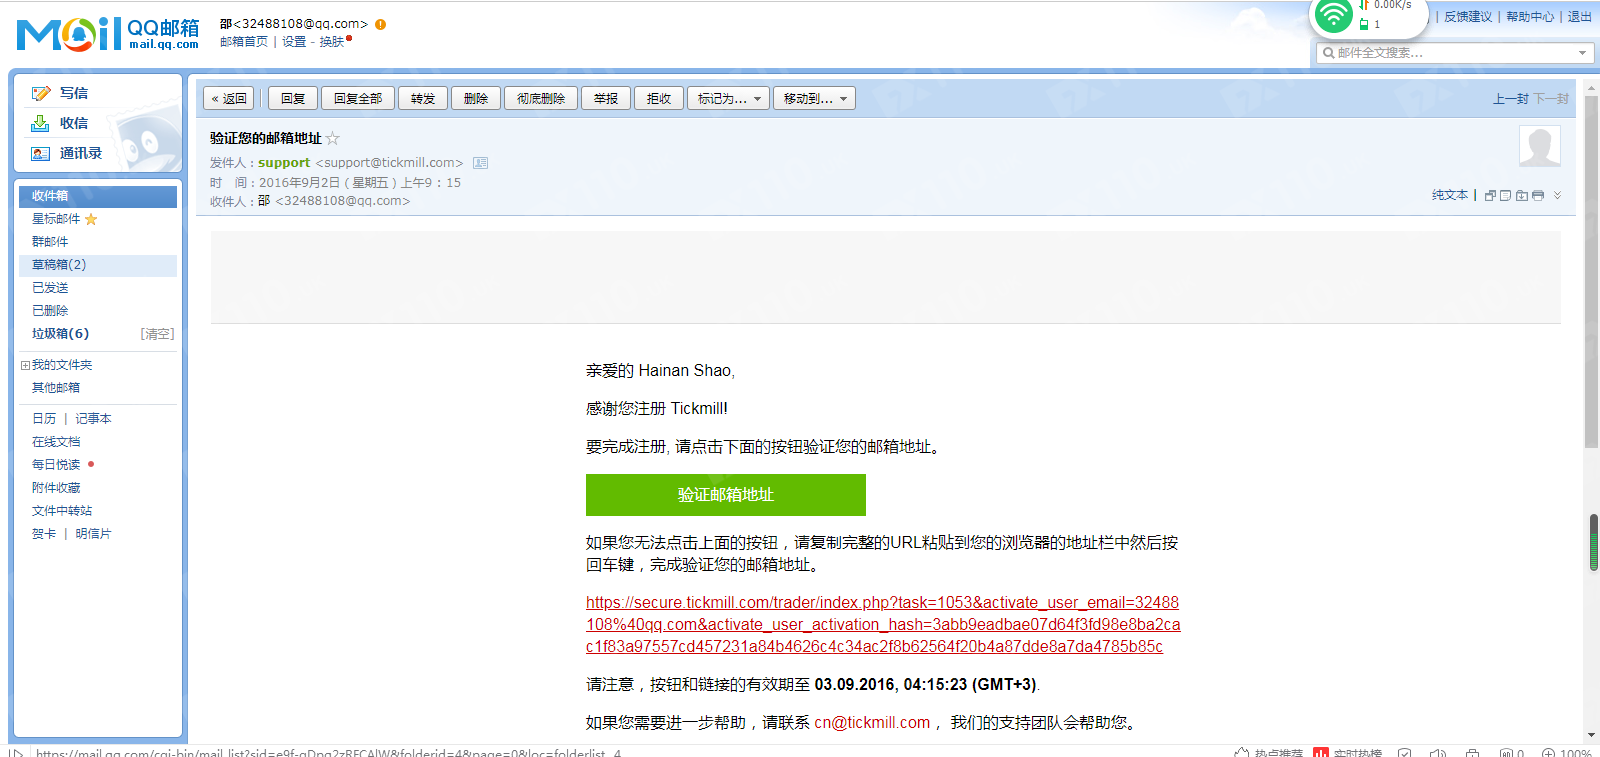Click the 反馈建议 feedback link
This screenshot has height=757, width=1600.
pyautogui.click(x=1468, y=17)
